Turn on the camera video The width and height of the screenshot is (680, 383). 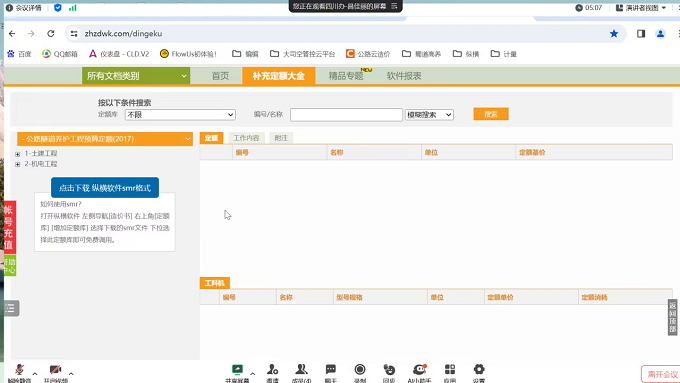tap(56, 370)
